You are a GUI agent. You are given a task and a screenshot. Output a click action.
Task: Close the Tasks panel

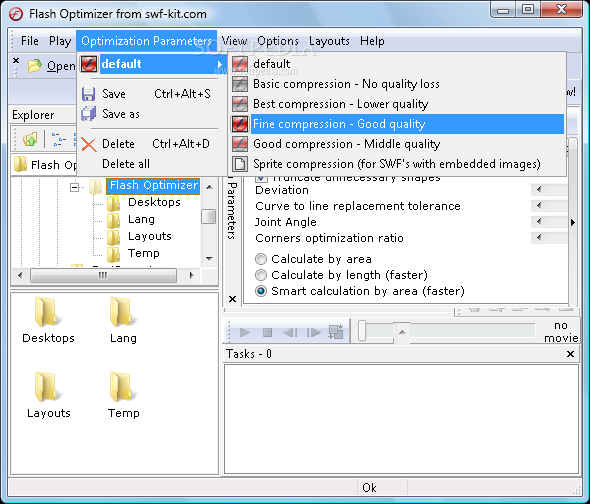click(x=570, y=354)
